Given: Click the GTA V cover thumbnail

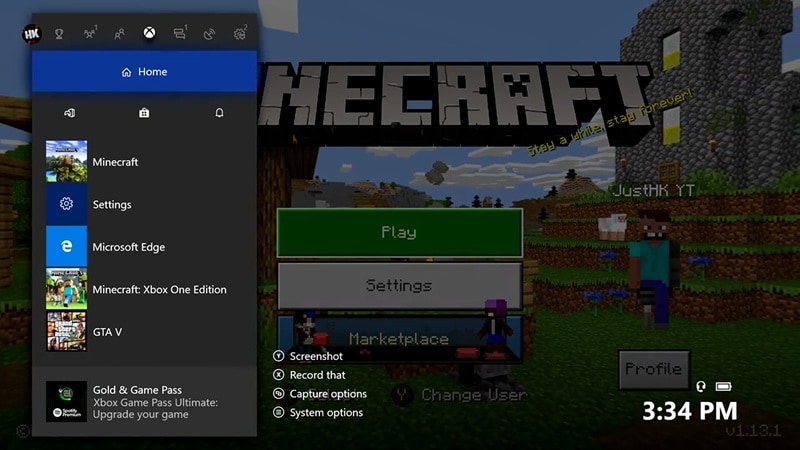Looking at the screenshot, I should pyautogui.click(x=66, y=332).
